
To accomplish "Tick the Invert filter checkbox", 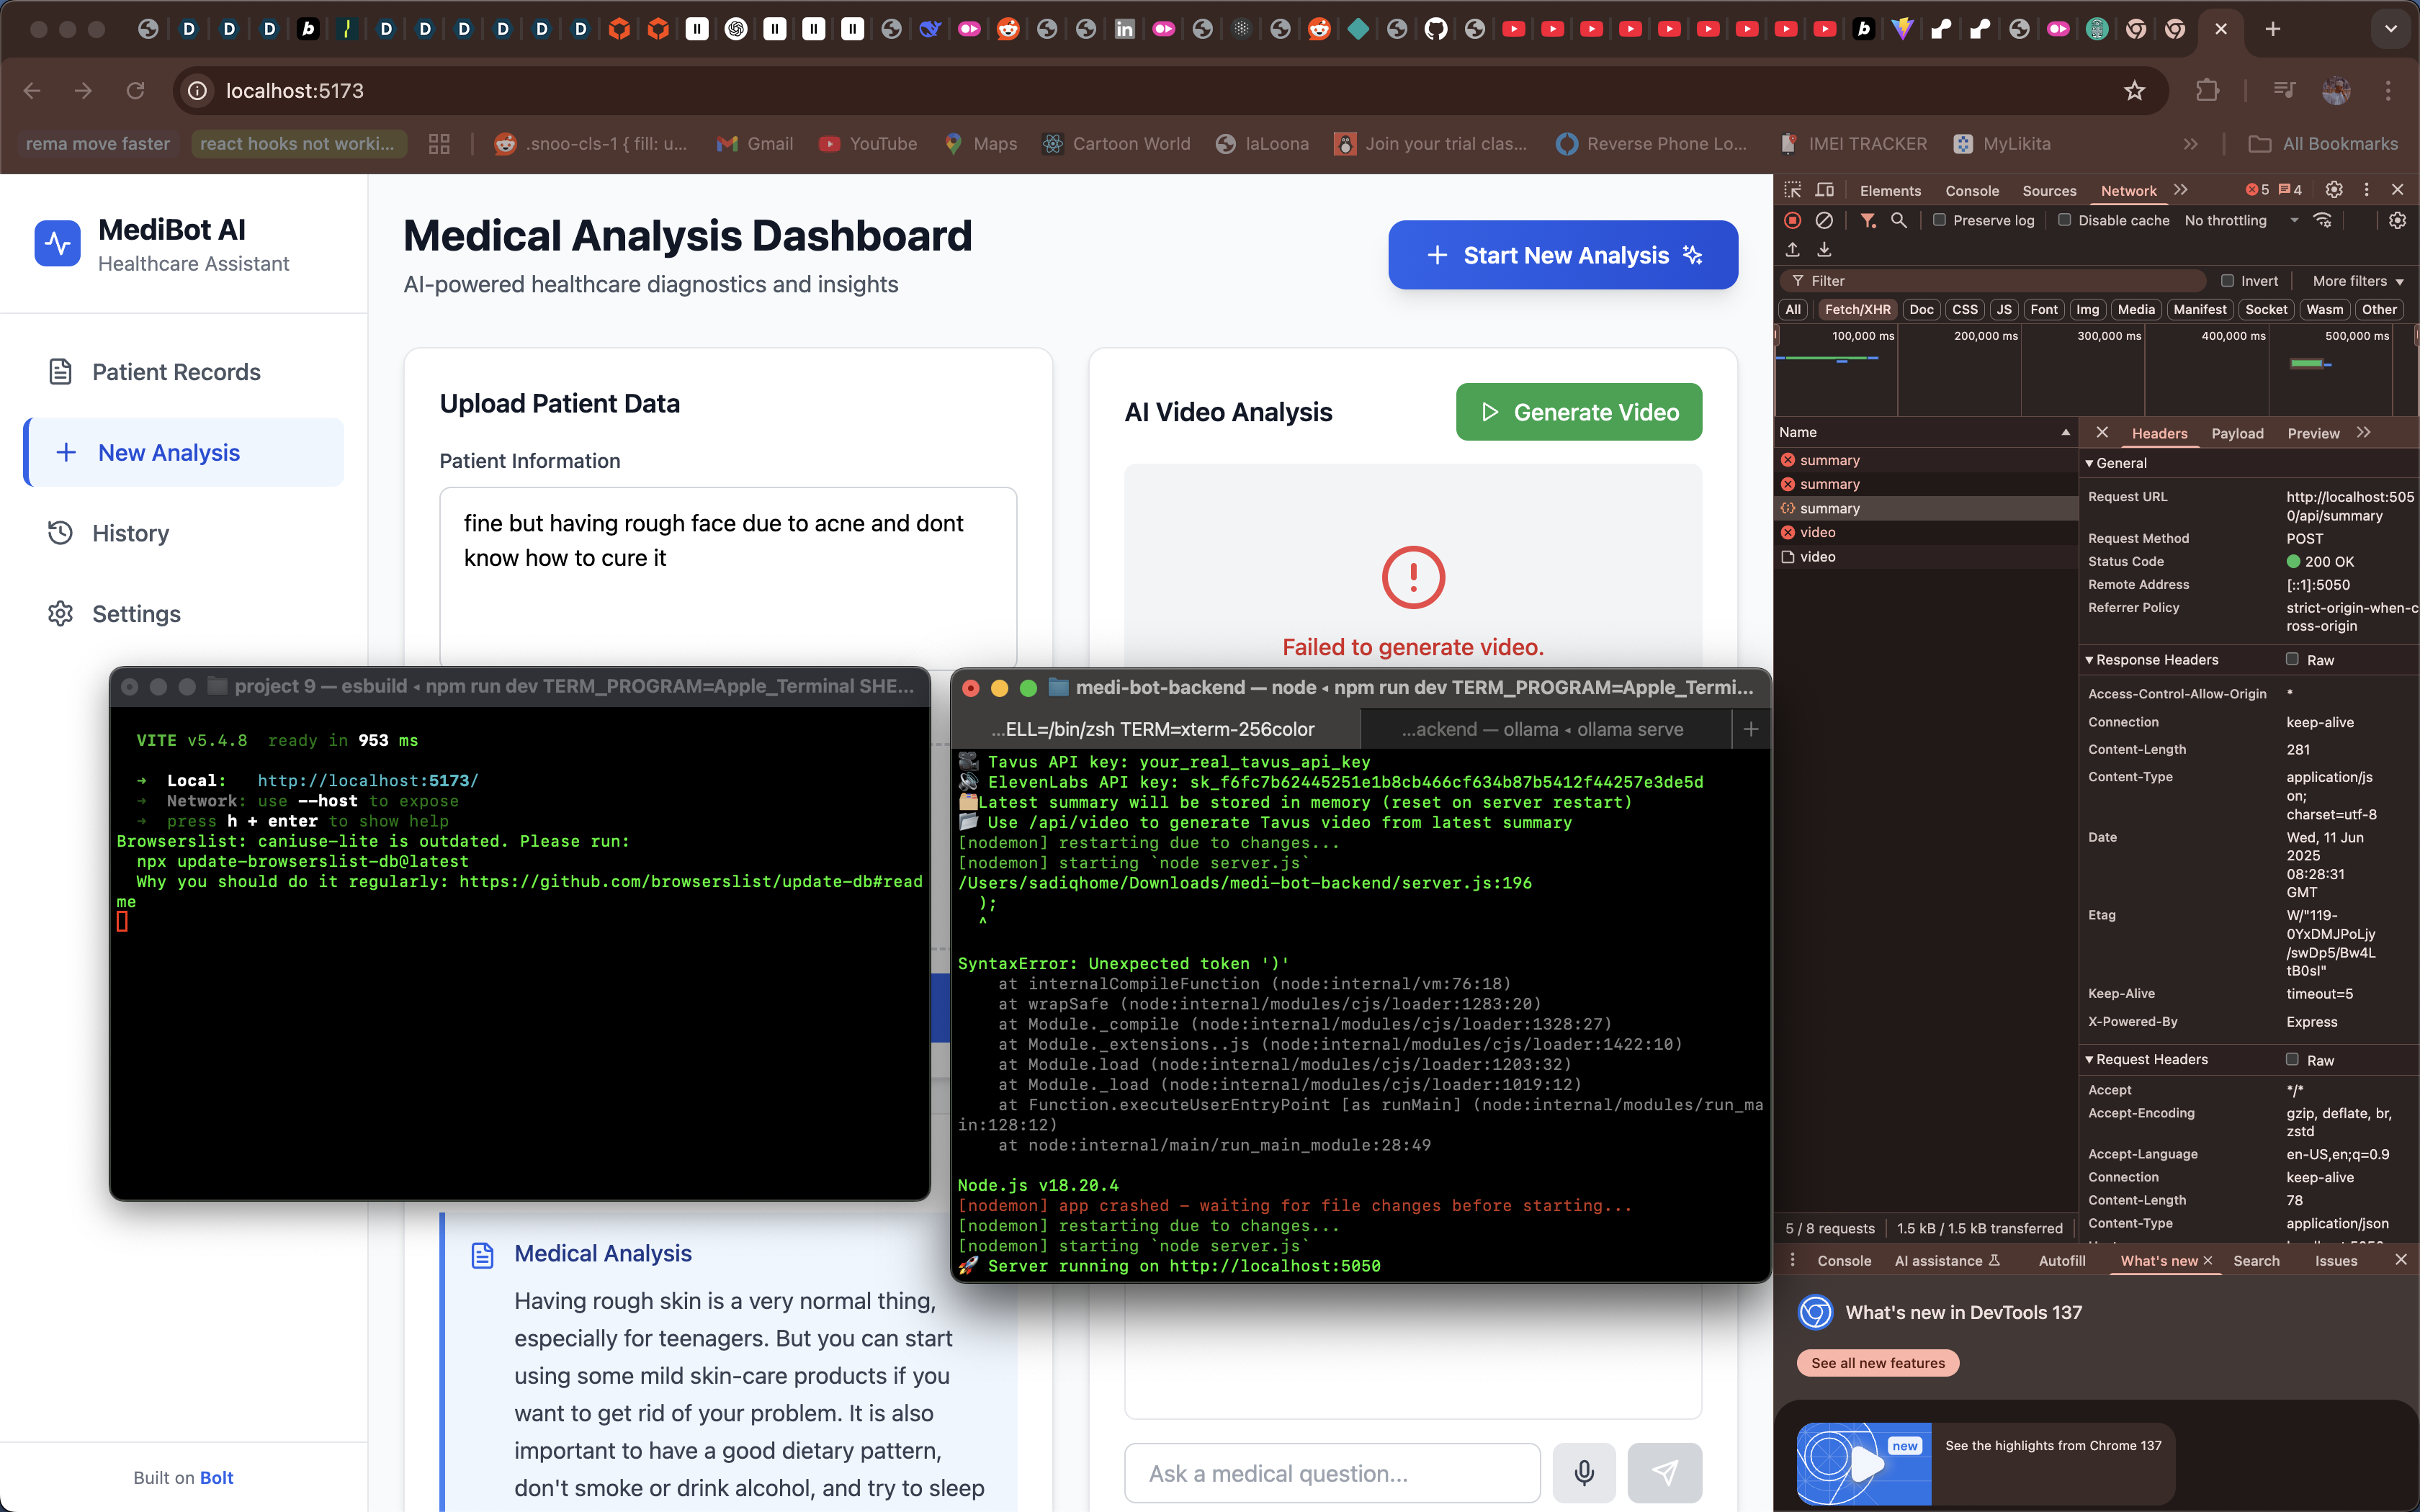I will (x=2227, y=281).
